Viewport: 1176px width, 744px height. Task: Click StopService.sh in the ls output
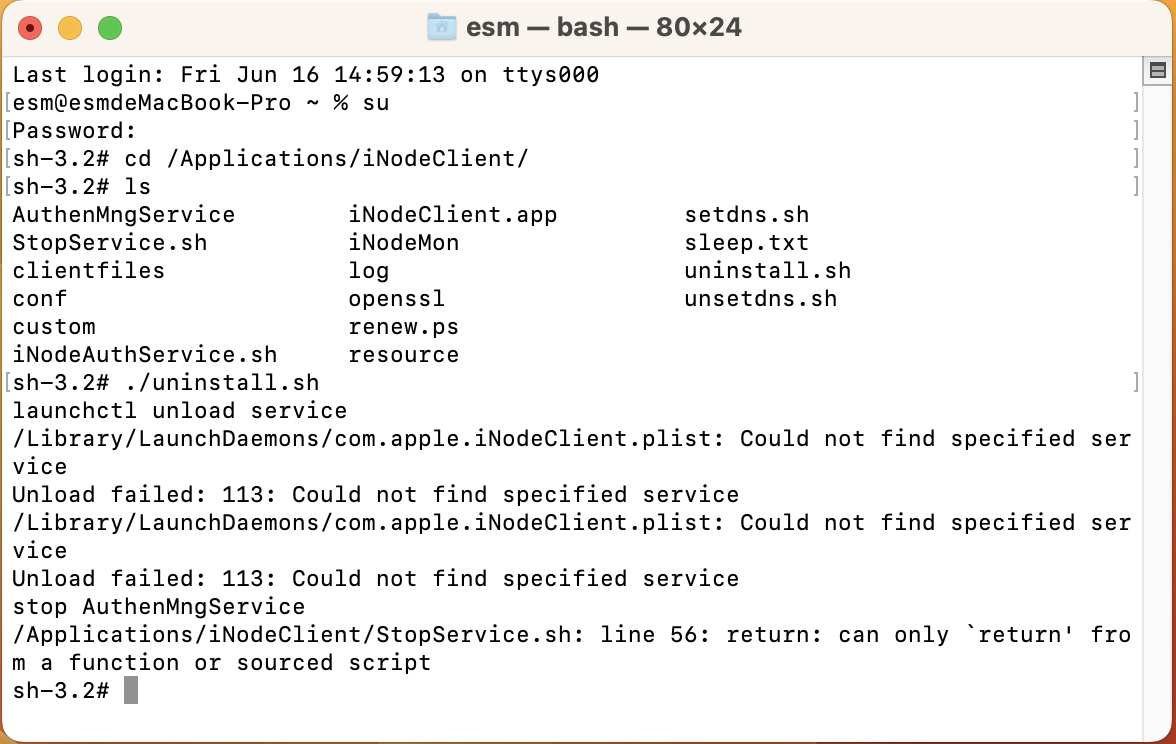point(110,242)
